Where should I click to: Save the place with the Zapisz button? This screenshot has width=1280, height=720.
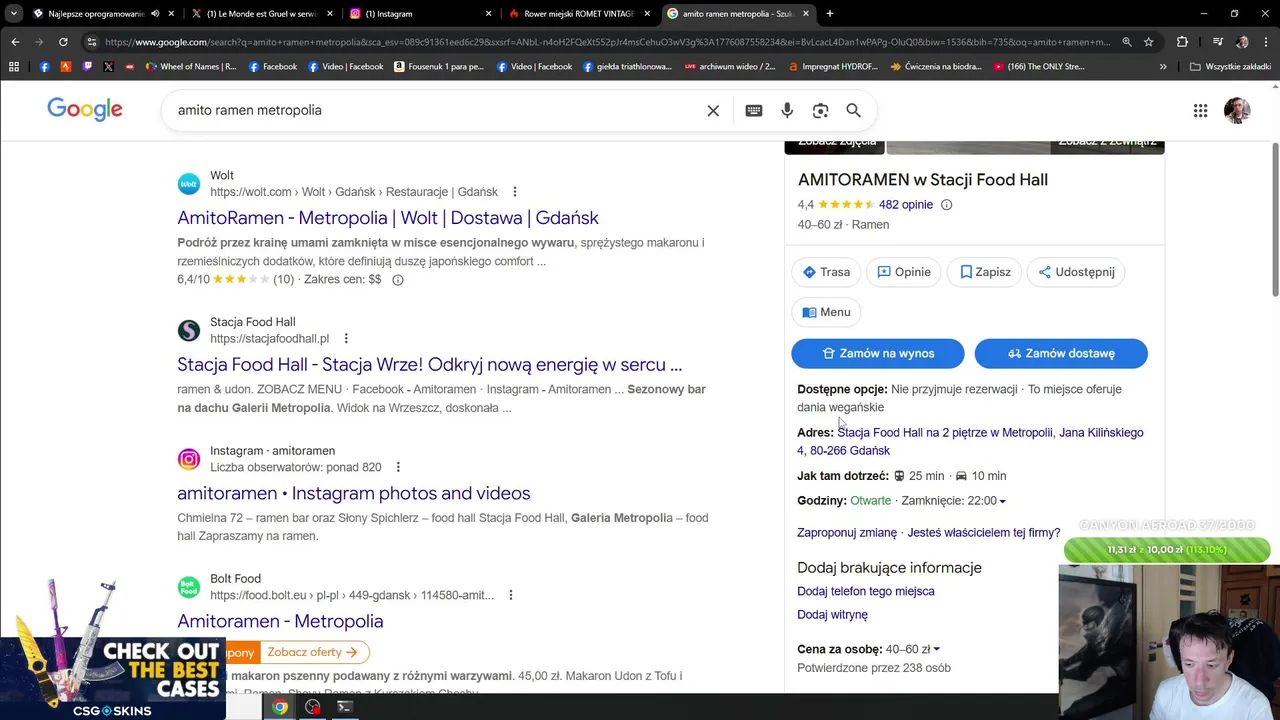pyautogui.click(x=985, y=272)
